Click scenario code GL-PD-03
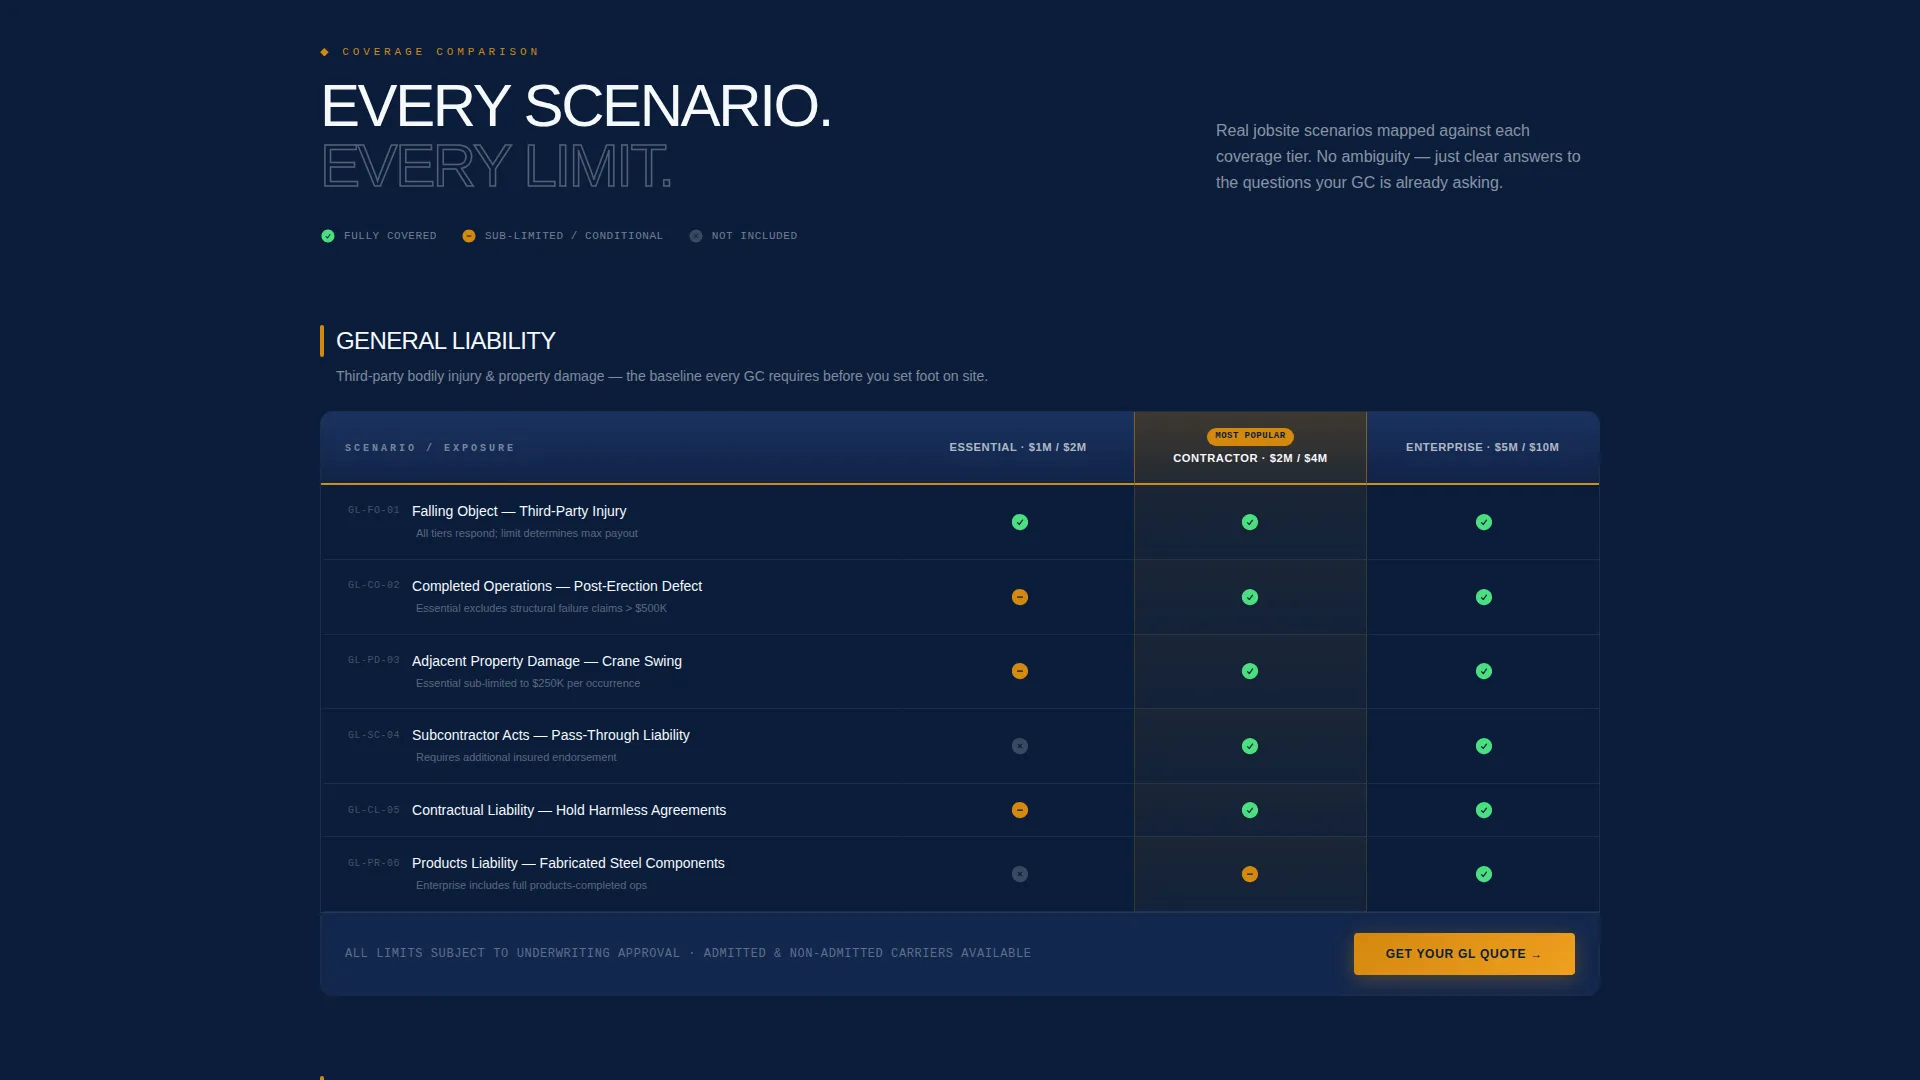 [x=373, y=660]
